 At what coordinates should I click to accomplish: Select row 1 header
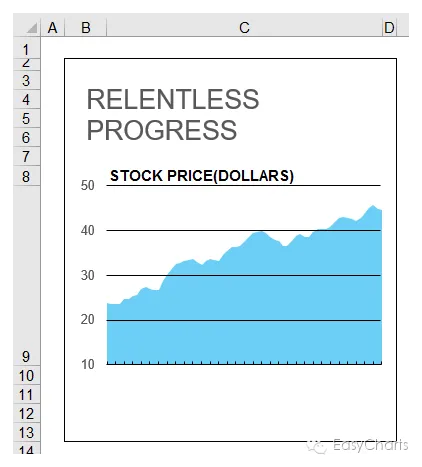coord(26,48)
